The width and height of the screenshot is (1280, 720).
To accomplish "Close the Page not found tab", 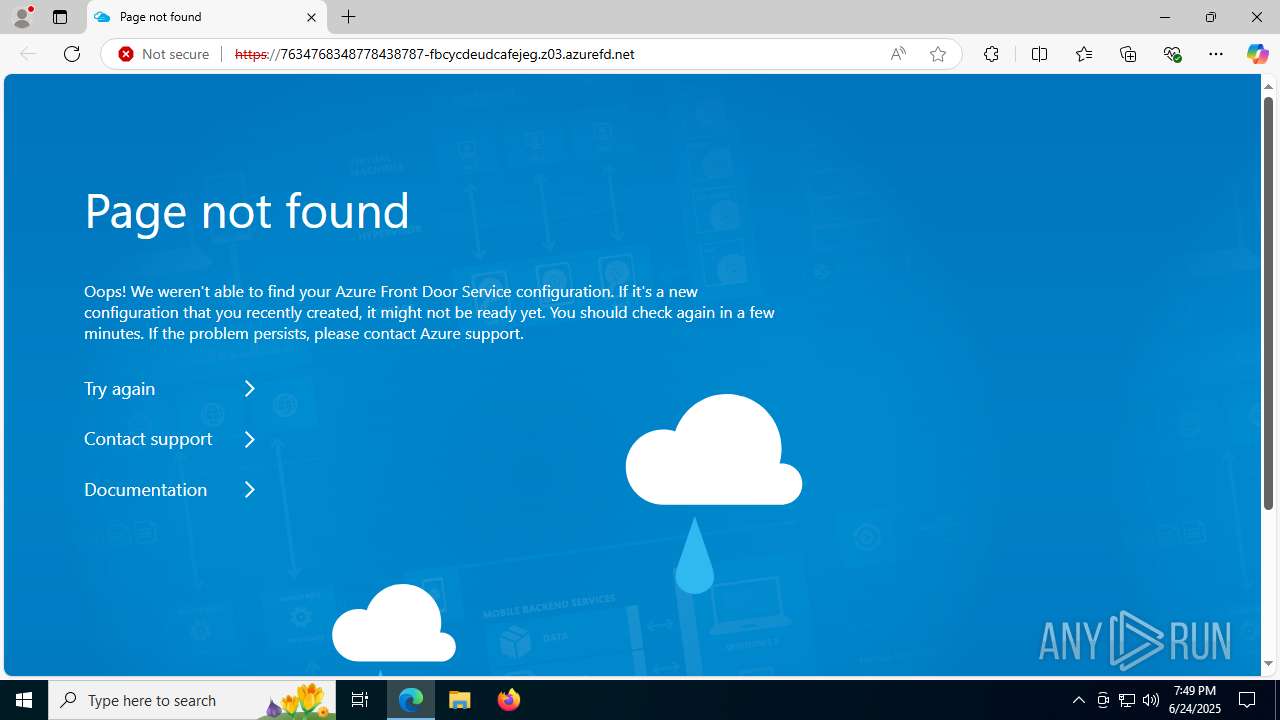I will pos(311,17).
